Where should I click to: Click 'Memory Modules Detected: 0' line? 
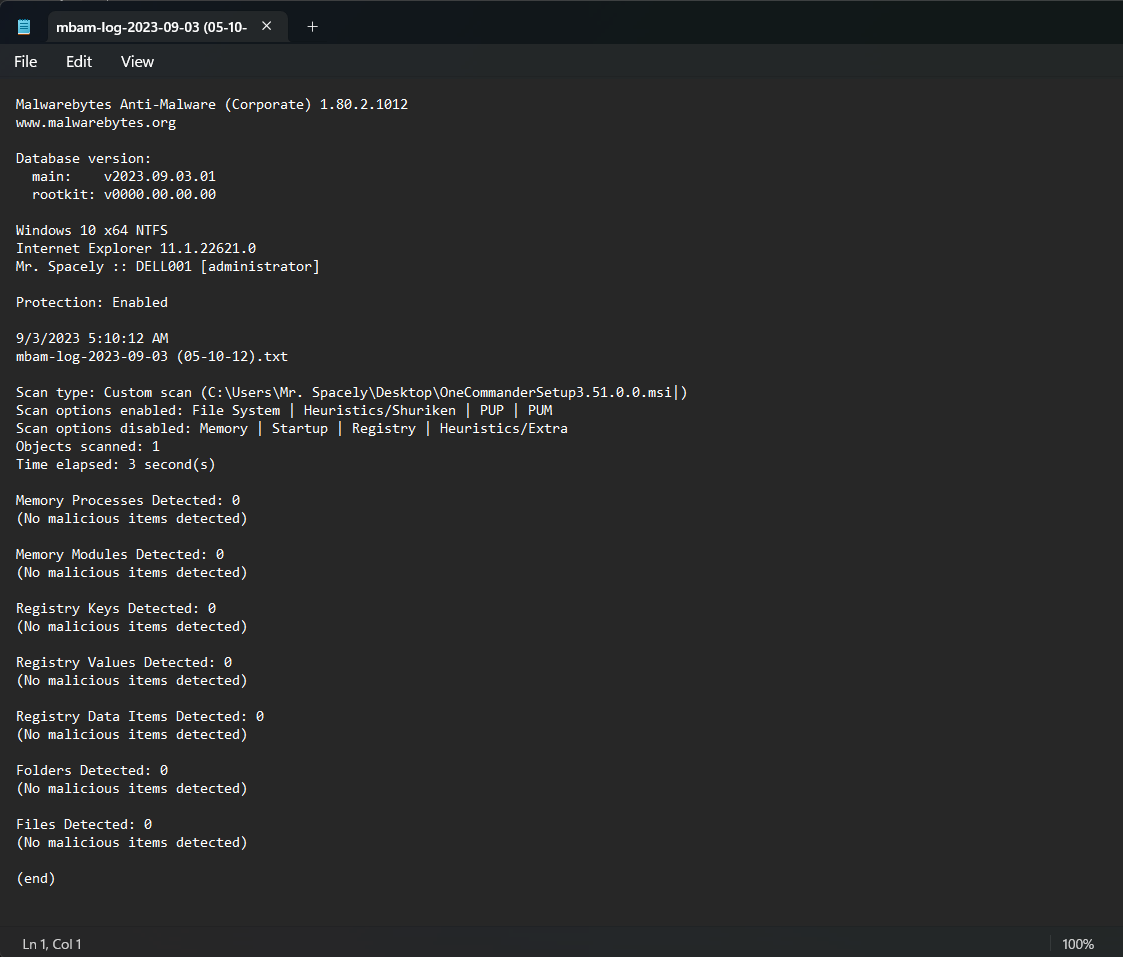click(120, 554)
